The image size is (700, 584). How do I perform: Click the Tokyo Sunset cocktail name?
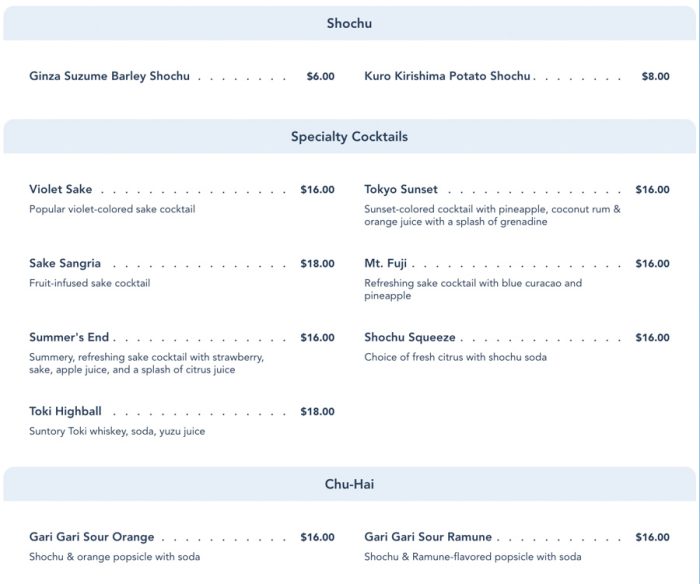tap(401, 189)
